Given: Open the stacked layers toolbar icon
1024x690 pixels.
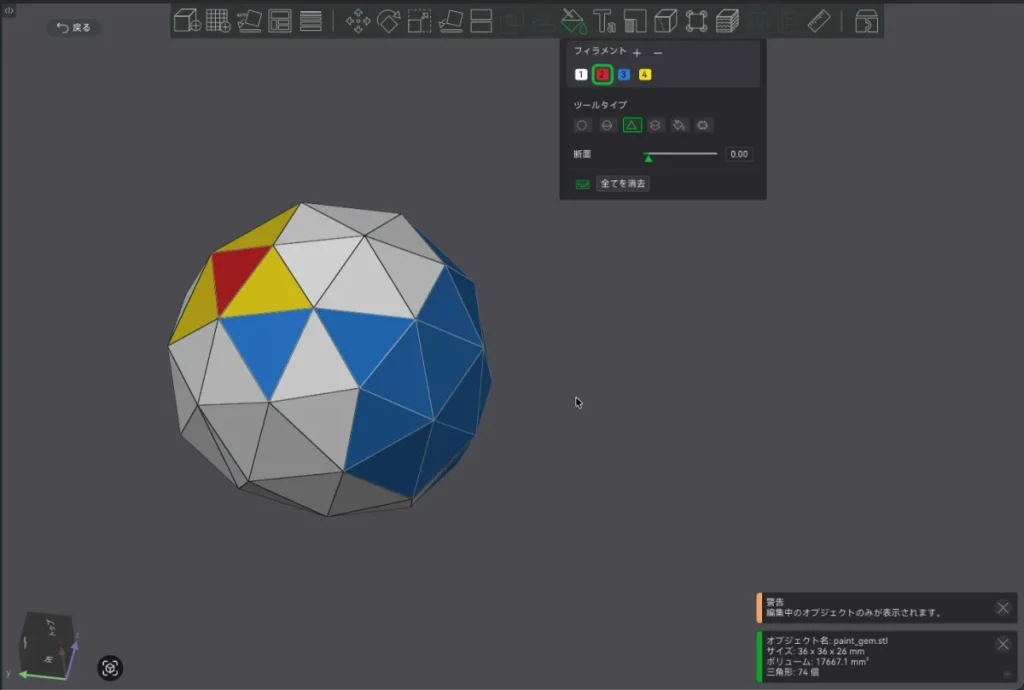Looking at the screenshot, I should (727, 21).
